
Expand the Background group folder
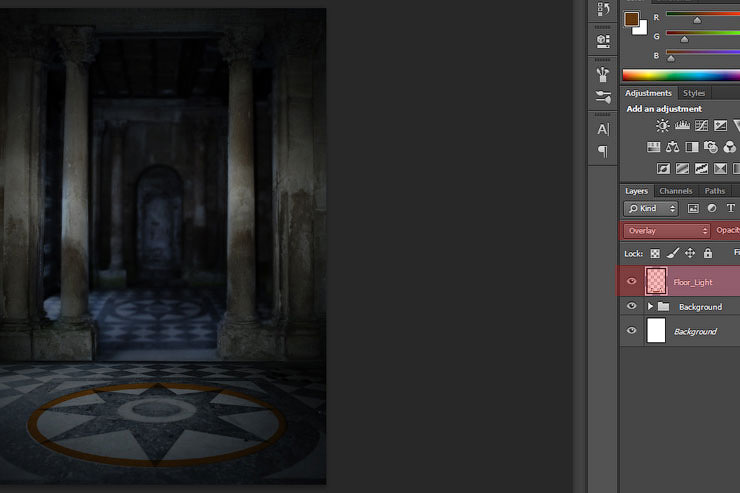click(x=650, y=307)
